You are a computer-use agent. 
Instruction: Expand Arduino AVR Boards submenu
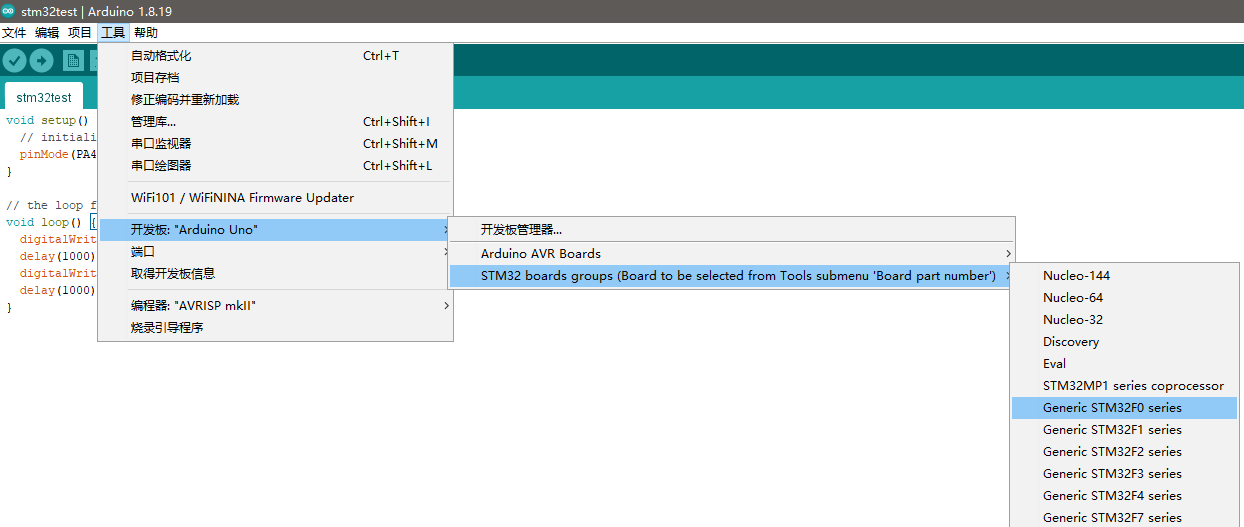731,254
